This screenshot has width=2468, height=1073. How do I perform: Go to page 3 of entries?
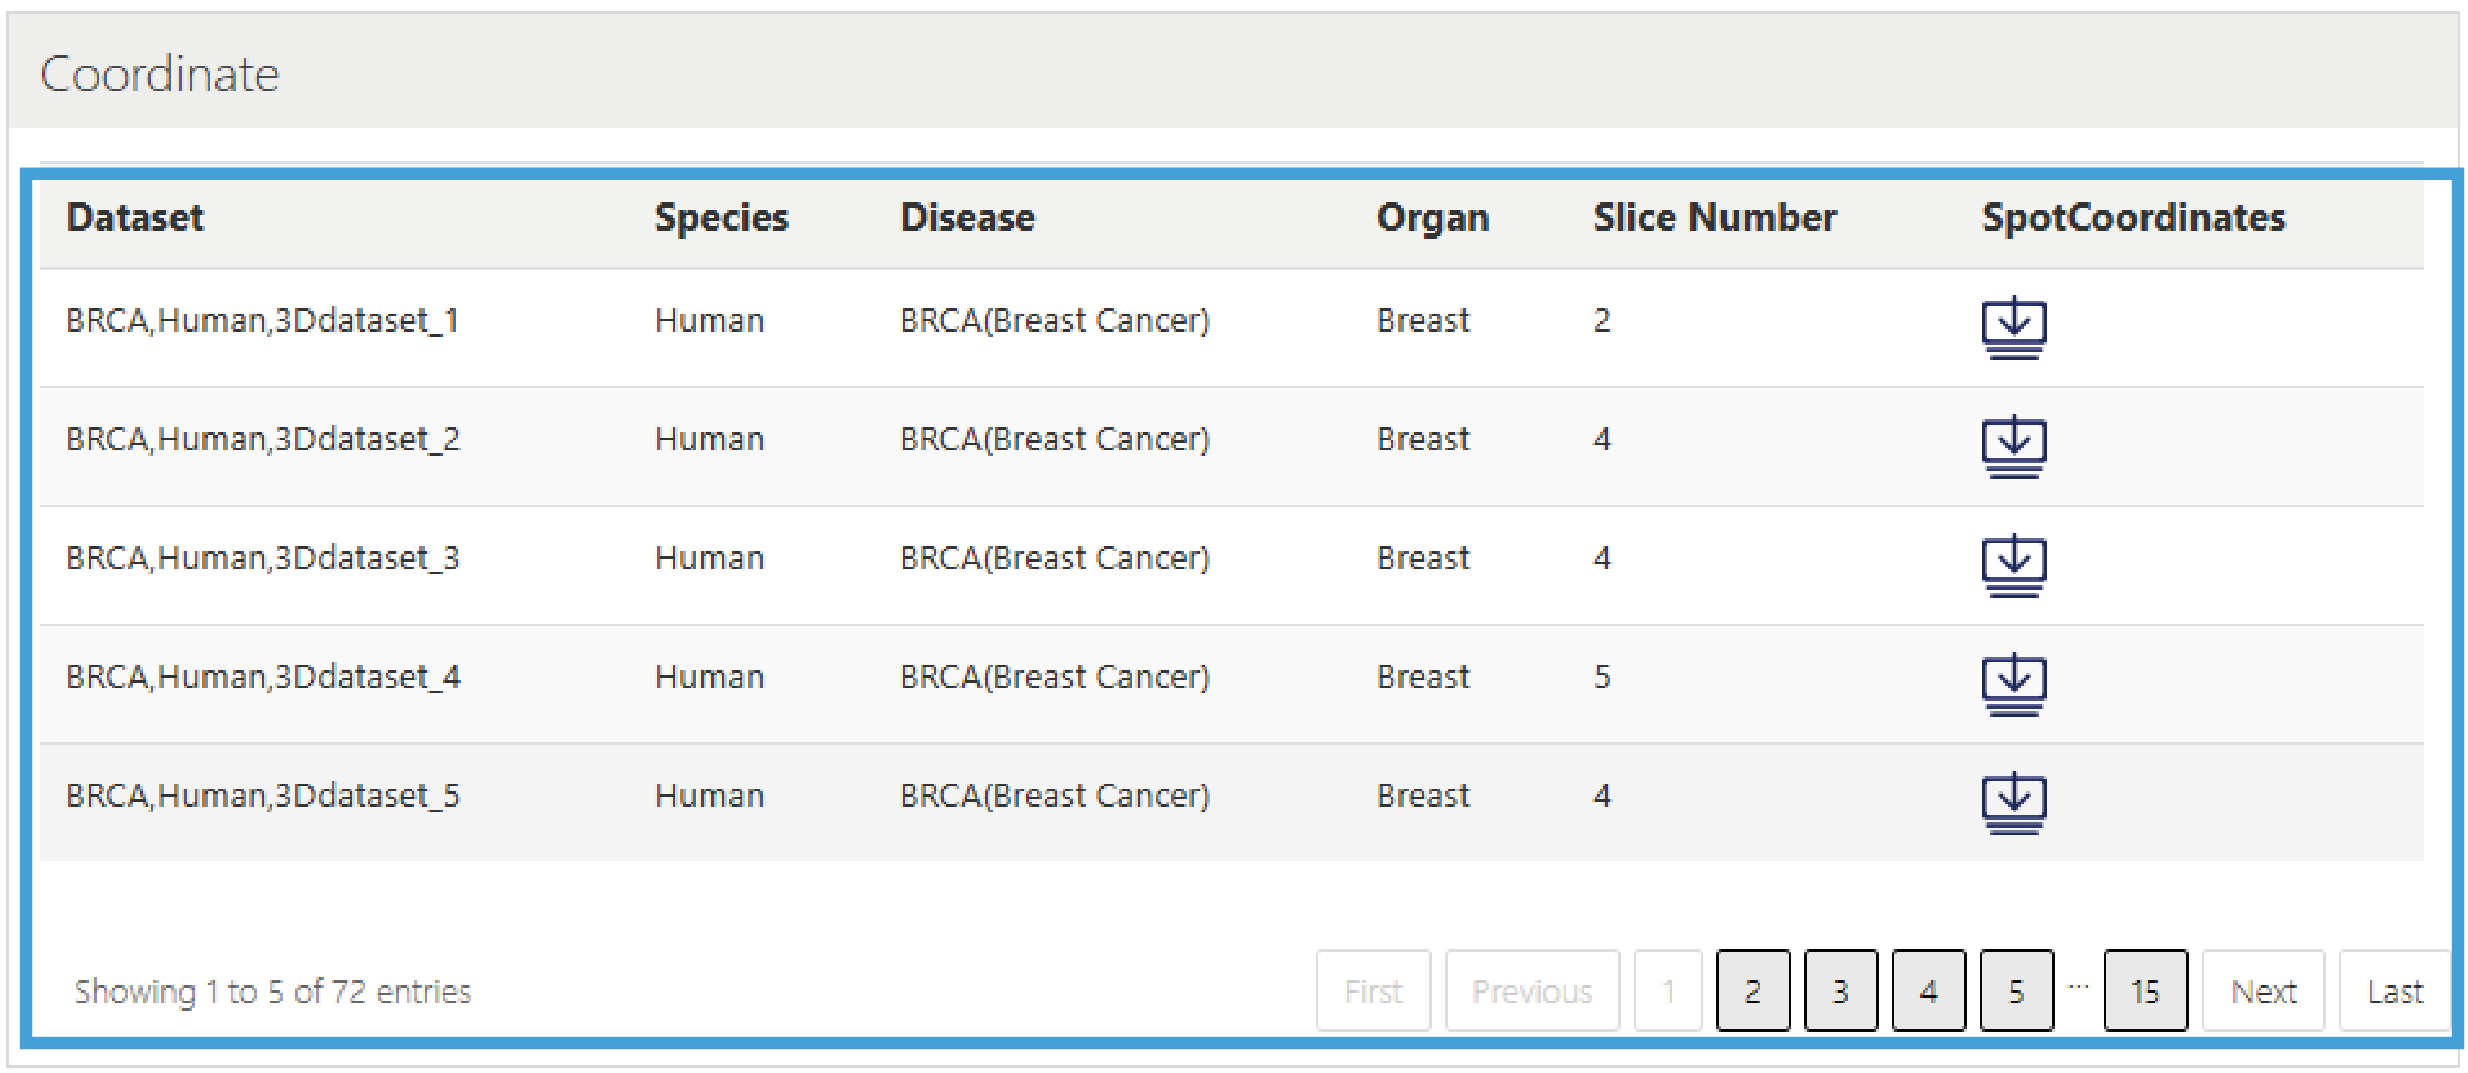pyautogui.click(x=1840, y=990)
